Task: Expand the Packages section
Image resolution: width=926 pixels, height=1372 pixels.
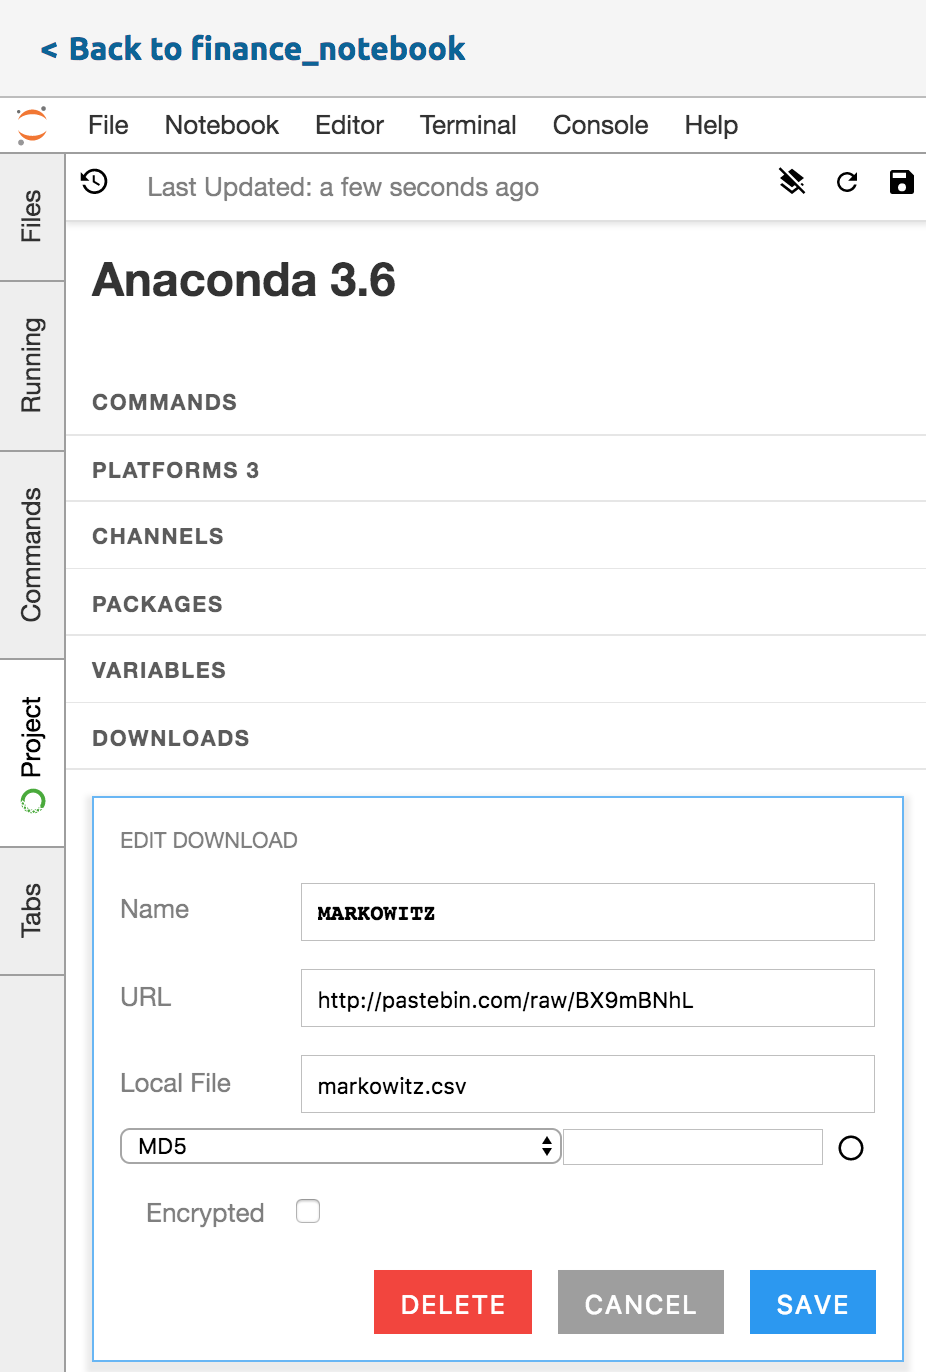Action: [x=158, y=604]
